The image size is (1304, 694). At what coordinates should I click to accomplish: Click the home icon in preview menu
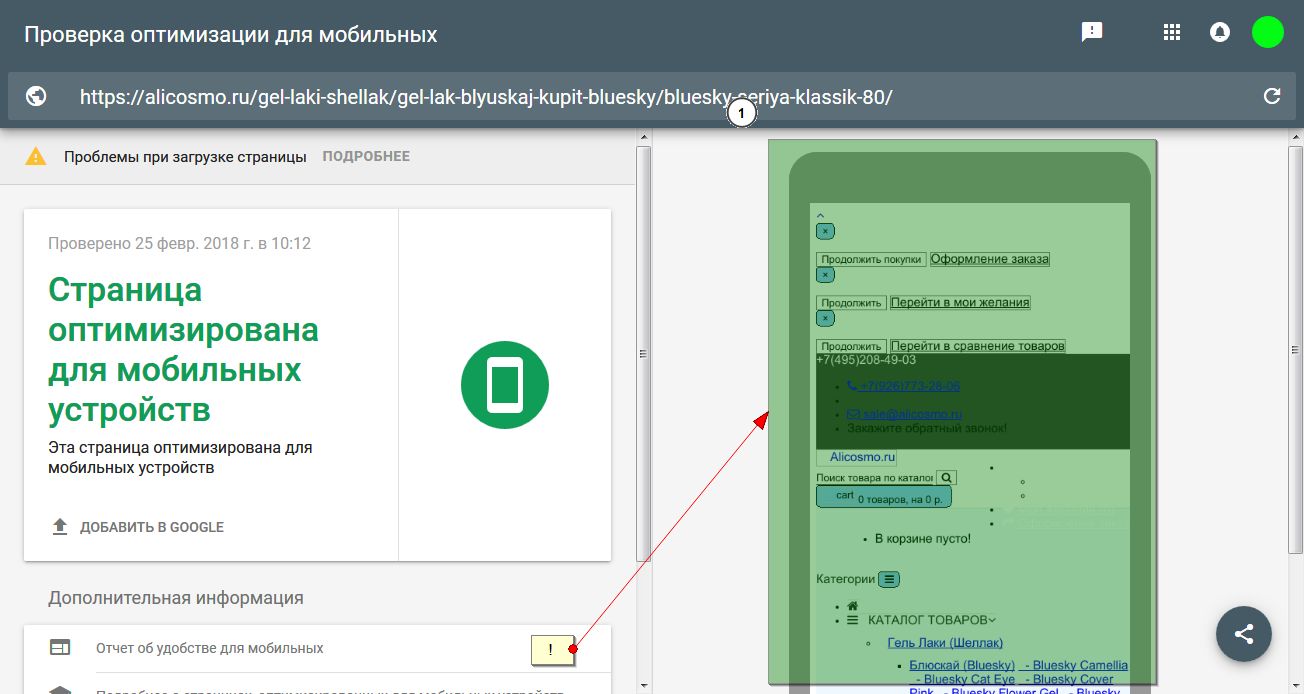[852, 606]
